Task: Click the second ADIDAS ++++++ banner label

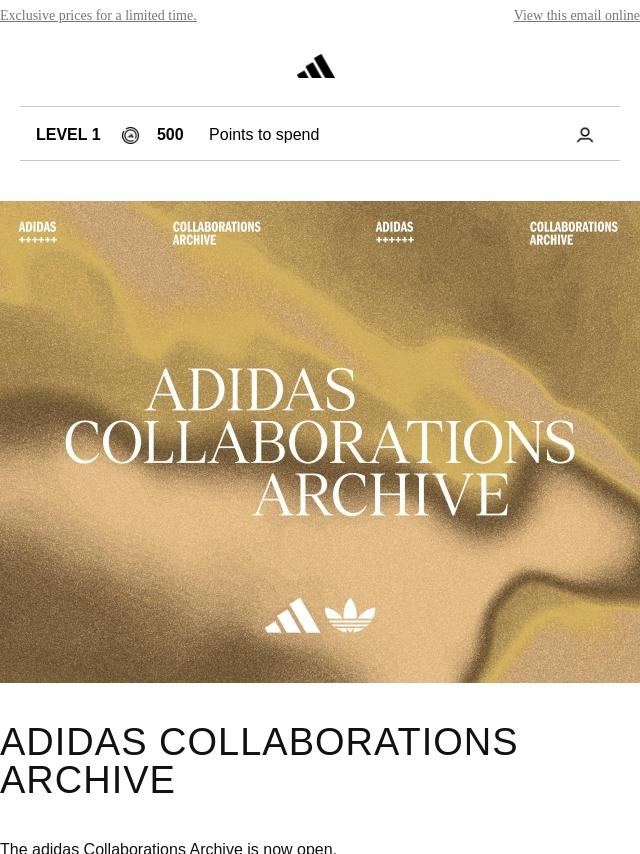Action: 394,233
